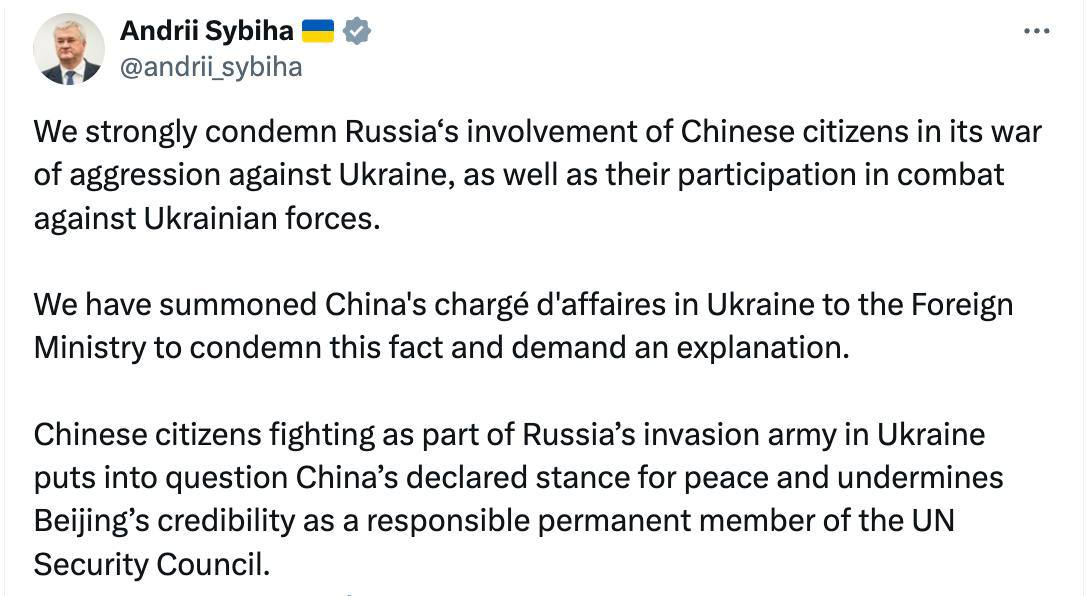Click the words "puts into question"
The height and width of the screenshot is (596, 1086).
pyautogui.click(x=160, y=477)
